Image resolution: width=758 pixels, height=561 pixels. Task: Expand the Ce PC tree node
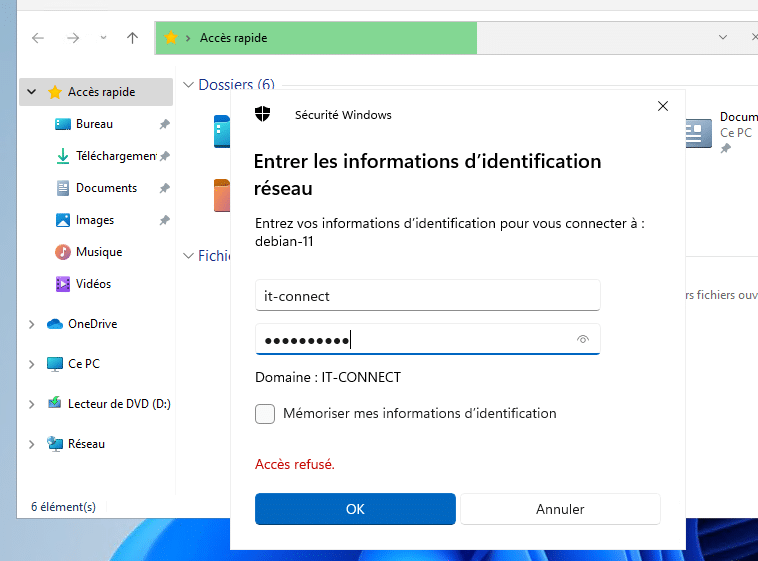pyautogui.click(x=32, y=364)
